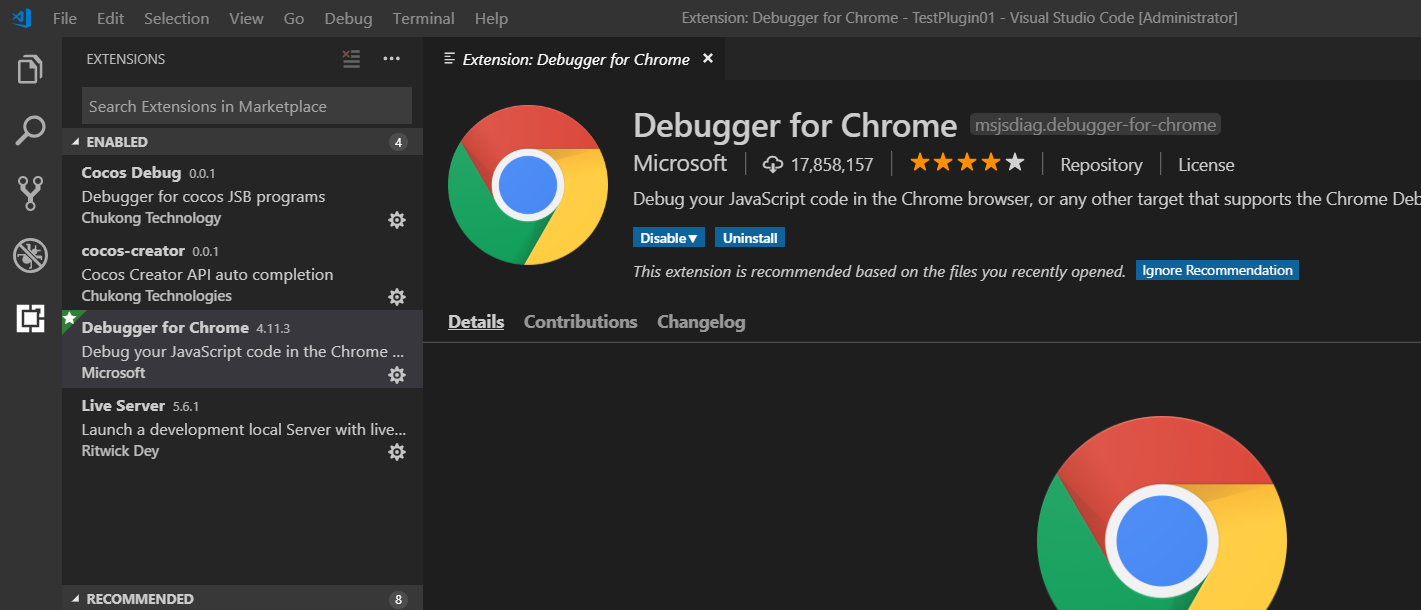Open the Explorer view in activity bar
1421x610 pixels.
click(x=30, y=70)
